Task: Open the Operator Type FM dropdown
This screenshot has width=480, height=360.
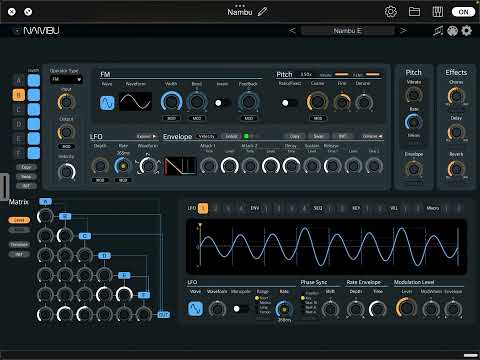Action: [x=66, y=79]
